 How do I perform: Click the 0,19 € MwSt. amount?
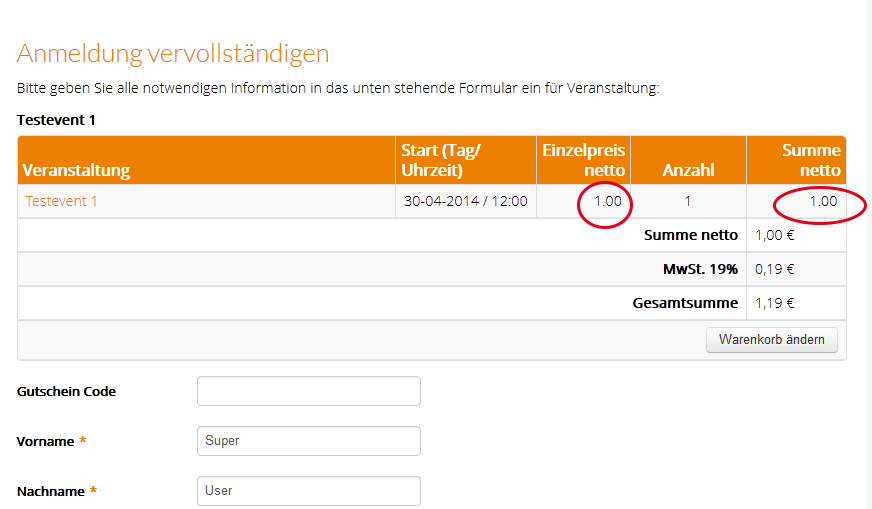coord(774,269)
